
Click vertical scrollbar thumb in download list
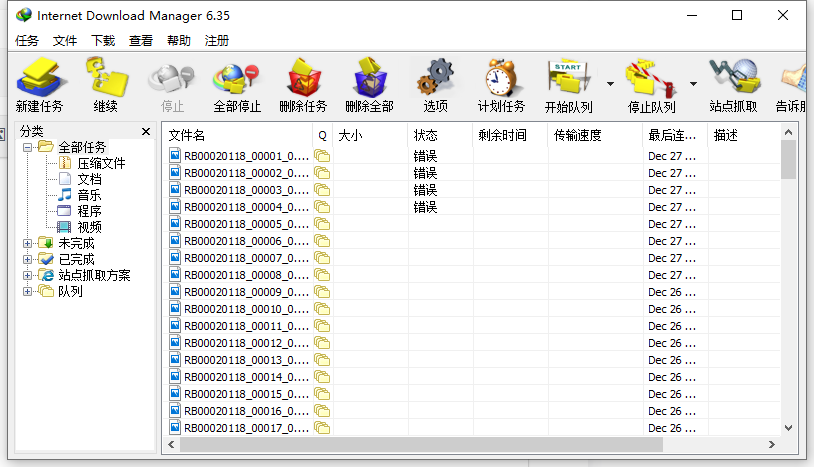click(x=788, y=160)
